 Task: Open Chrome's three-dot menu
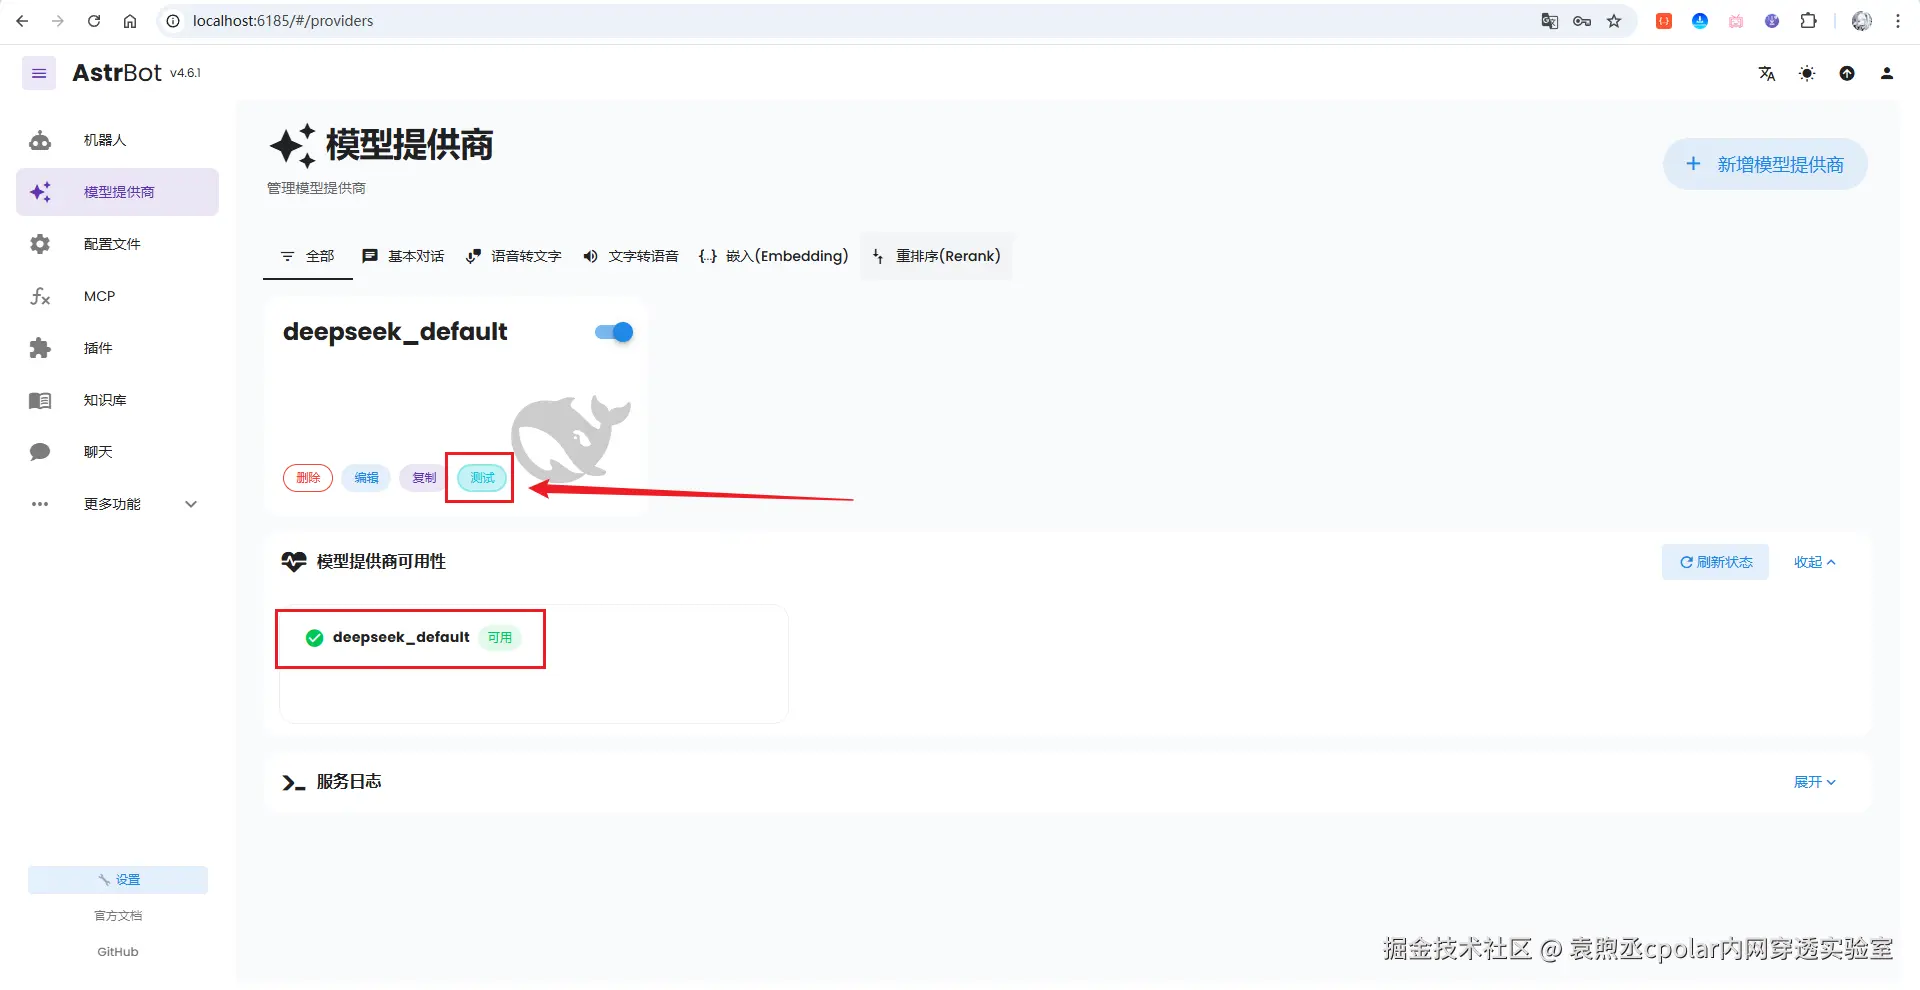[1898, 21]
